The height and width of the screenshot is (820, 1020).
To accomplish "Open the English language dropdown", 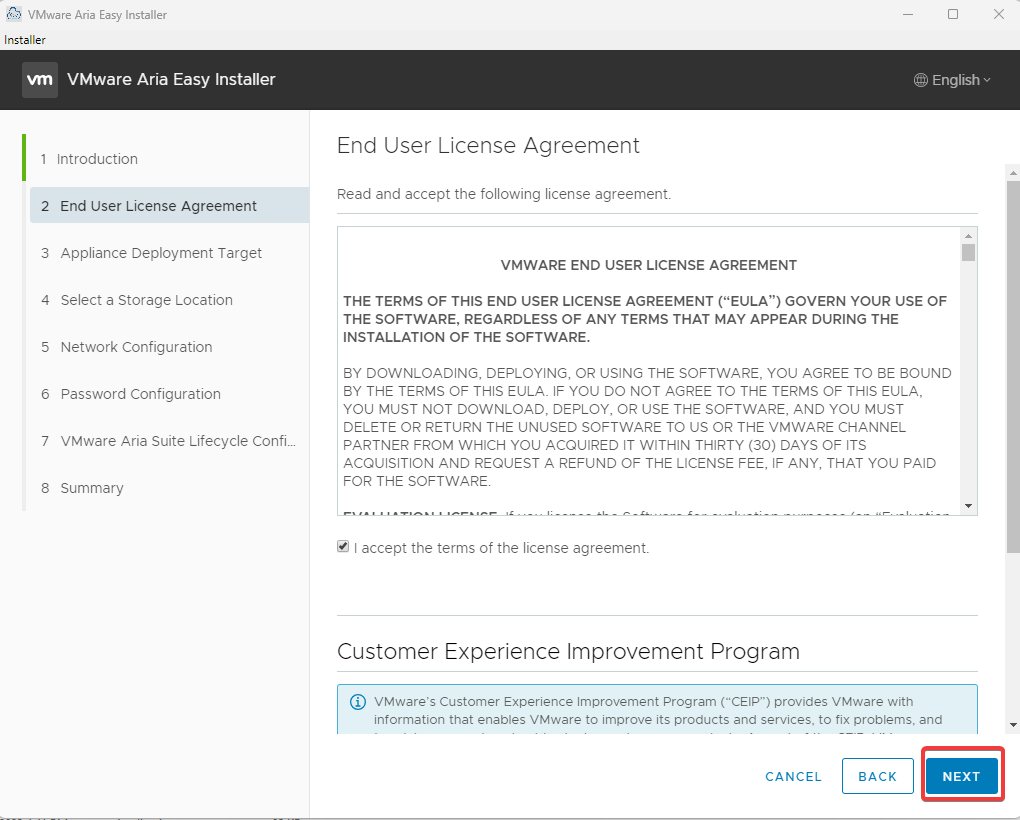I will coord(952,80).
